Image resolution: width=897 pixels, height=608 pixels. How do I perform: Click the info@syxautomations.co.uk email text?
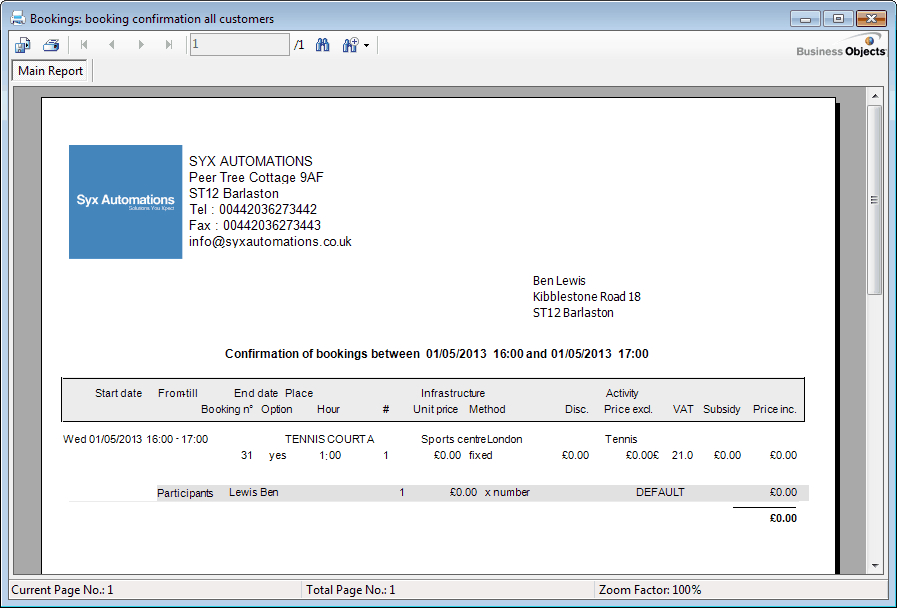[270, 242]
